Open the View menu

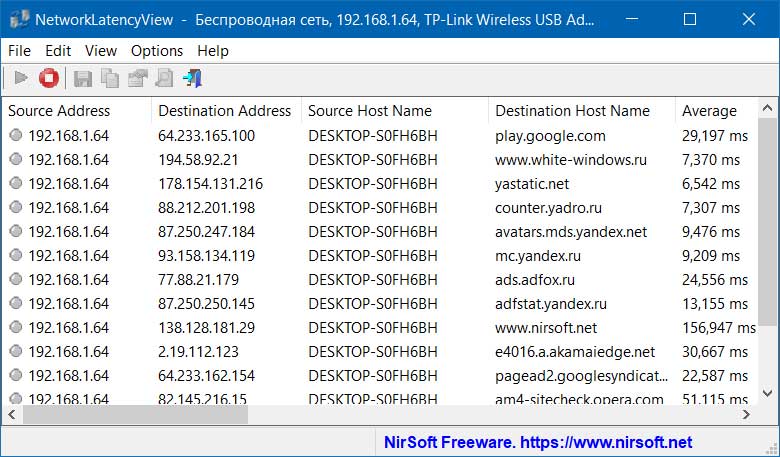100,51
